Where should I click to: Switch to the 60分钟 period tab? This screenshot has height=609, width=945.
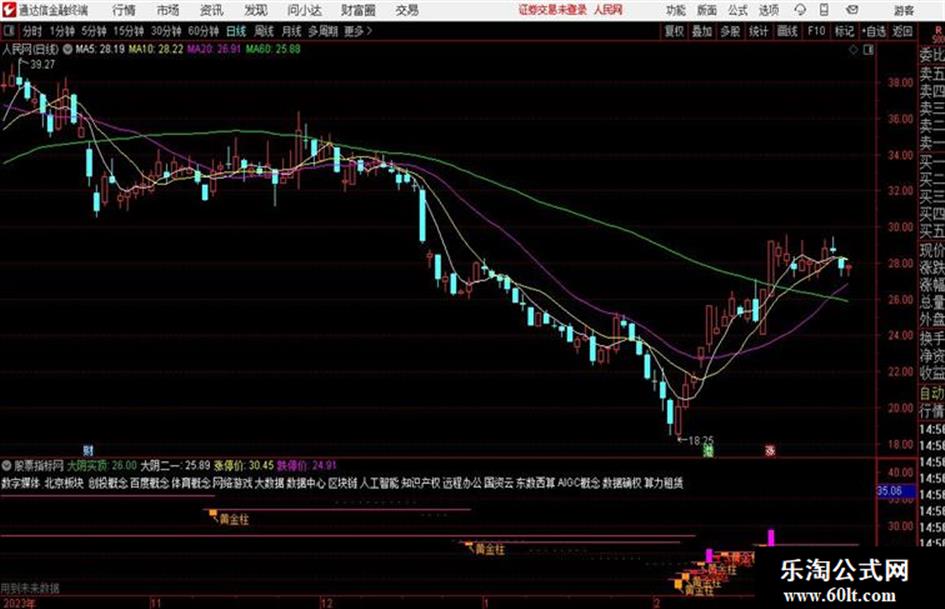click(x=204, y=31)
